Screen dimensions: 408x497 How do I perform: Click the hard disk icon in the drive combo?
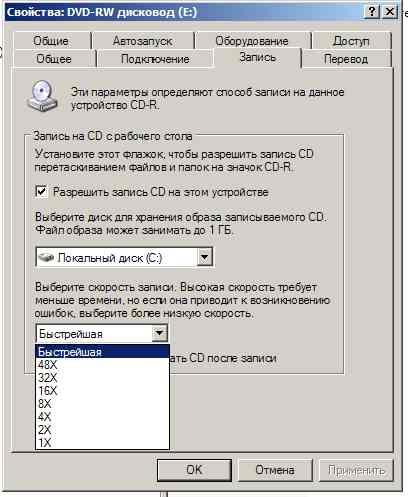click(46, 257)
